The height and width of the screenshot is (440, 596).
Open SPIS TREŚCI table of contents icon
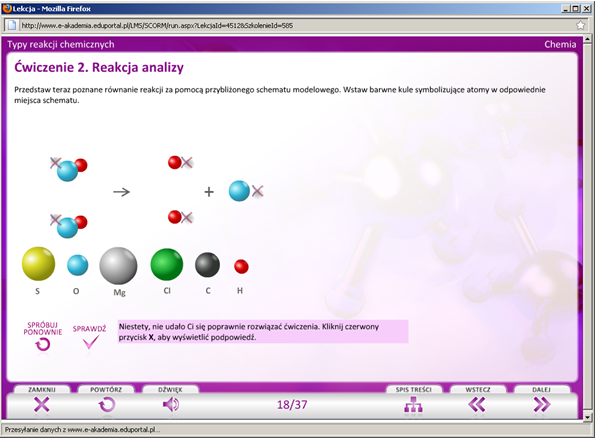pyautogui.click(x=413, y=404)
